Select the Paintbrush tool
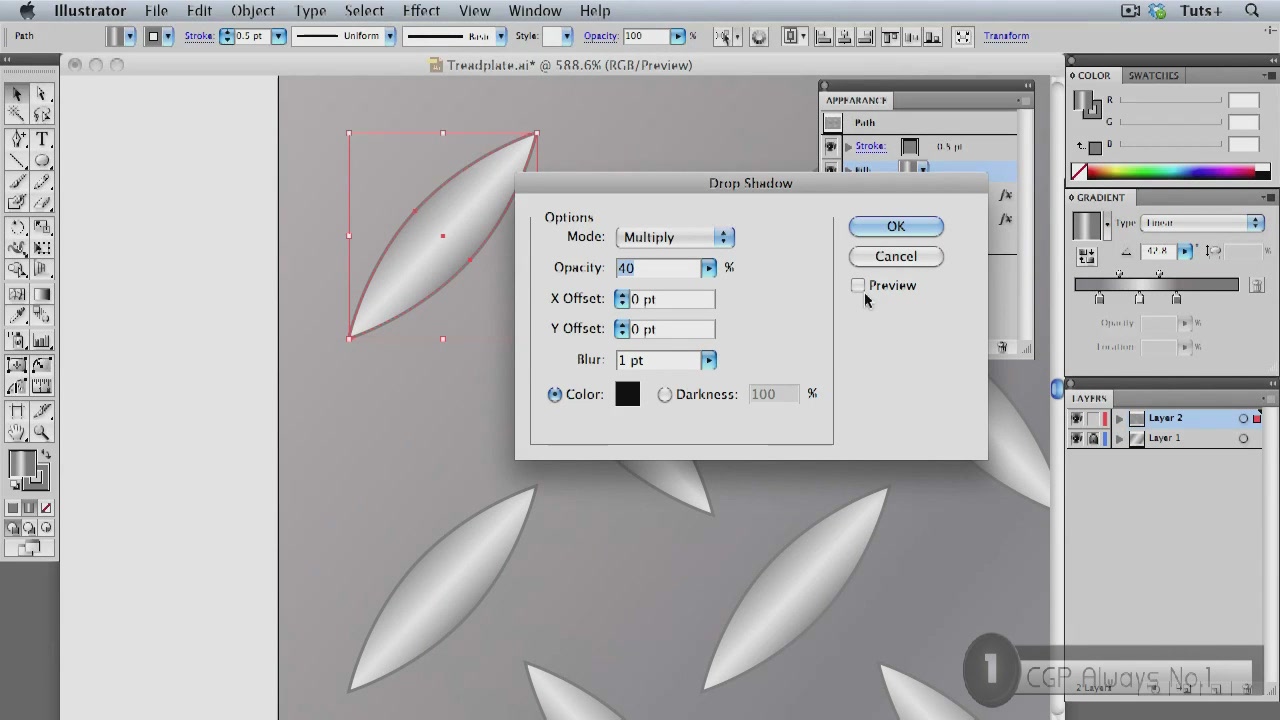The width and height of the screenshot is (1280, 720). (17, 182)
